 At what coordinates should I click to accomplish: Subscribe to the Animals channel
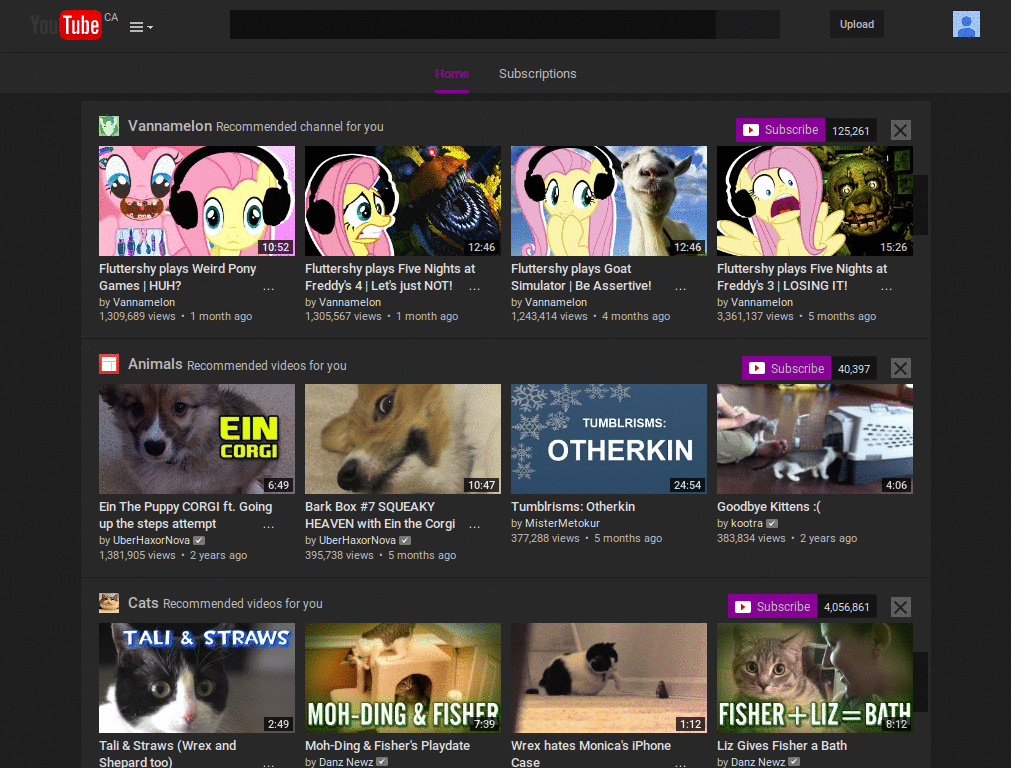(786, 368)
